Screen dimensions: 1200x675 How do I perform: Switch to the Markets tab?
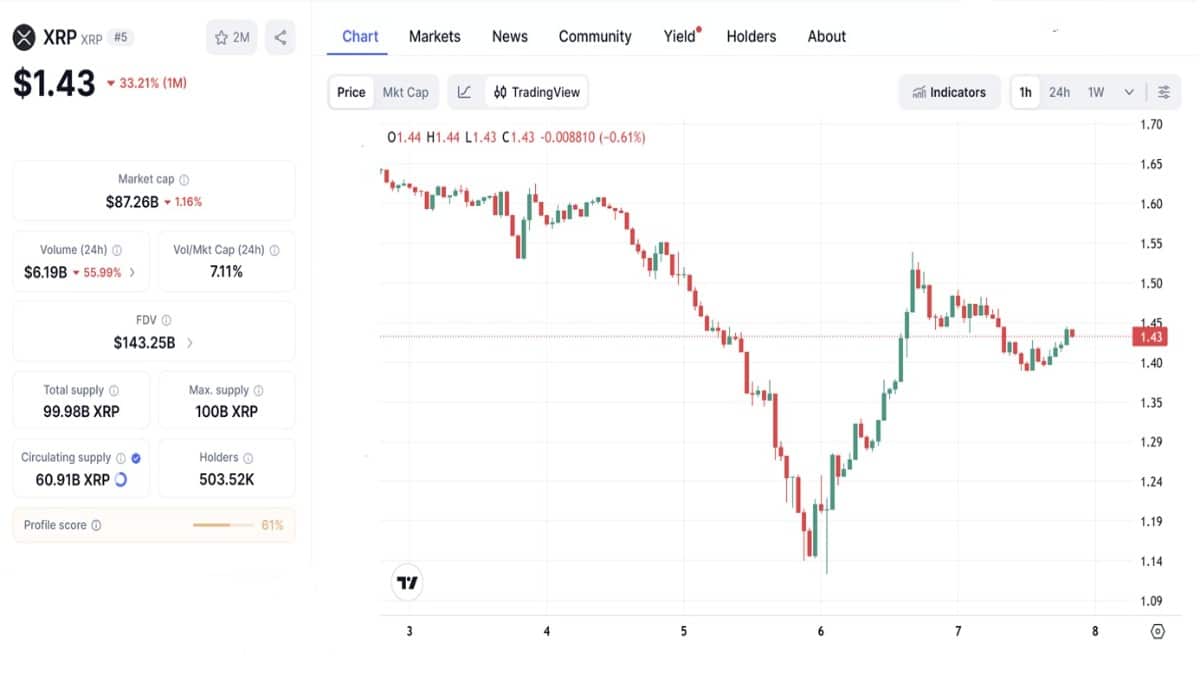coord(434,36)
